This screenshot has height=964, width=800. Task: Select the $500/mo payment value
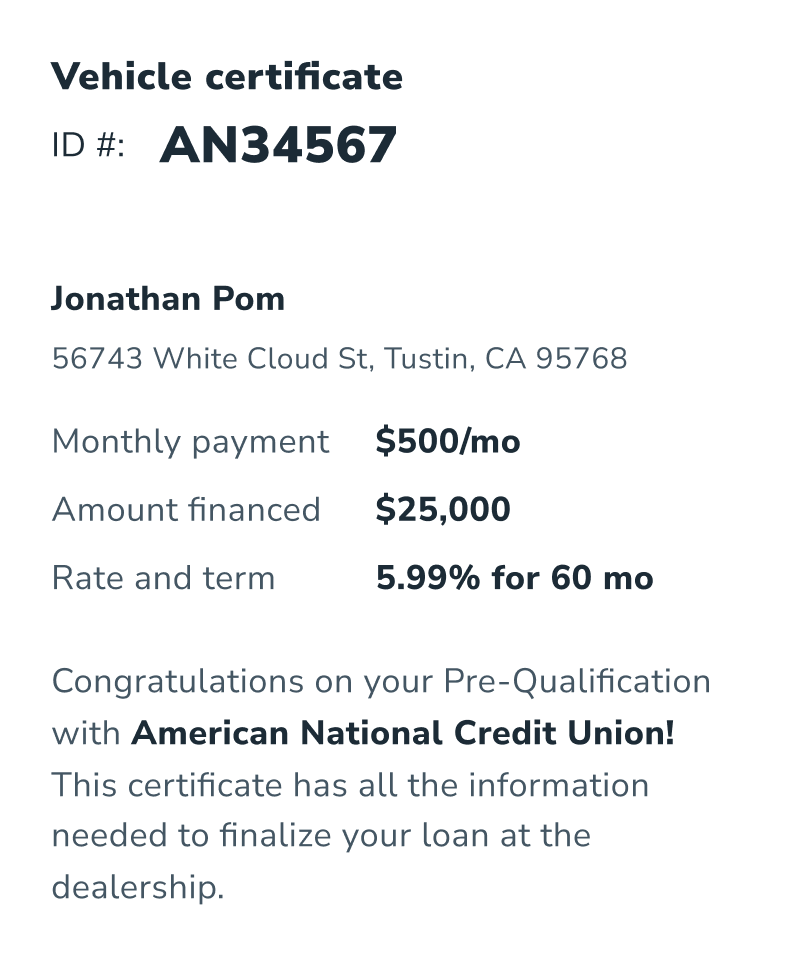click(448, 442)
